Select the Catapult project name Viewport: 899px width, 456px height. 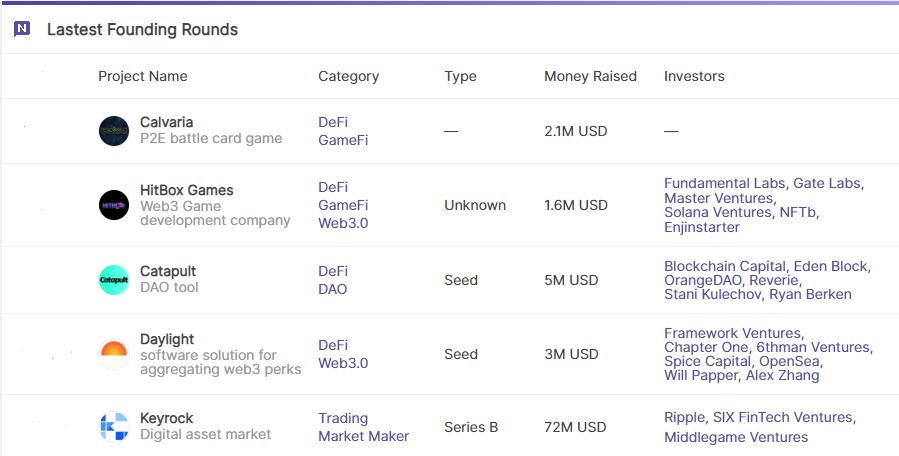coord(168,271)
